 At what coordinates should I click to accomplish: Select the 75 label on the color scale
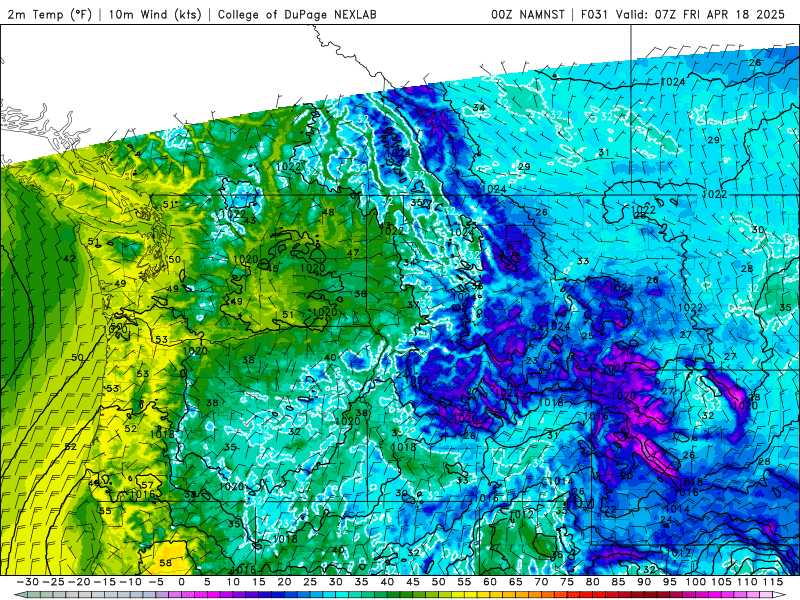coord(567,582)
